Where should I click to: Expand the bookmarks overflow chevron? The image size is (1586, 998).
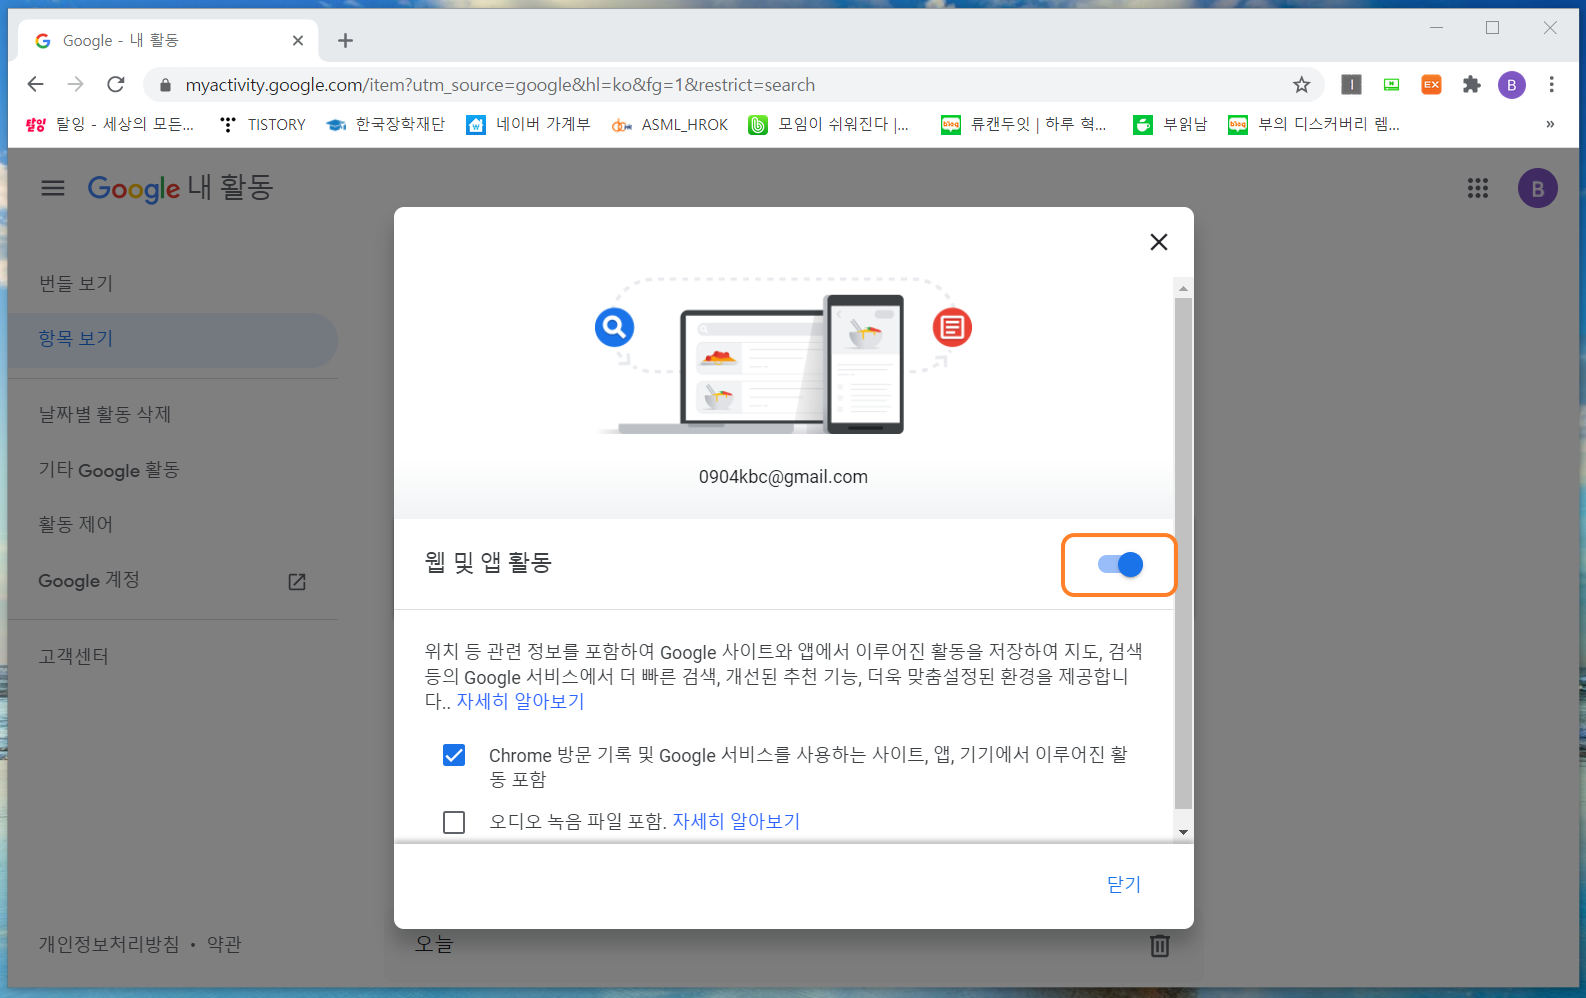coord(1550,124)
